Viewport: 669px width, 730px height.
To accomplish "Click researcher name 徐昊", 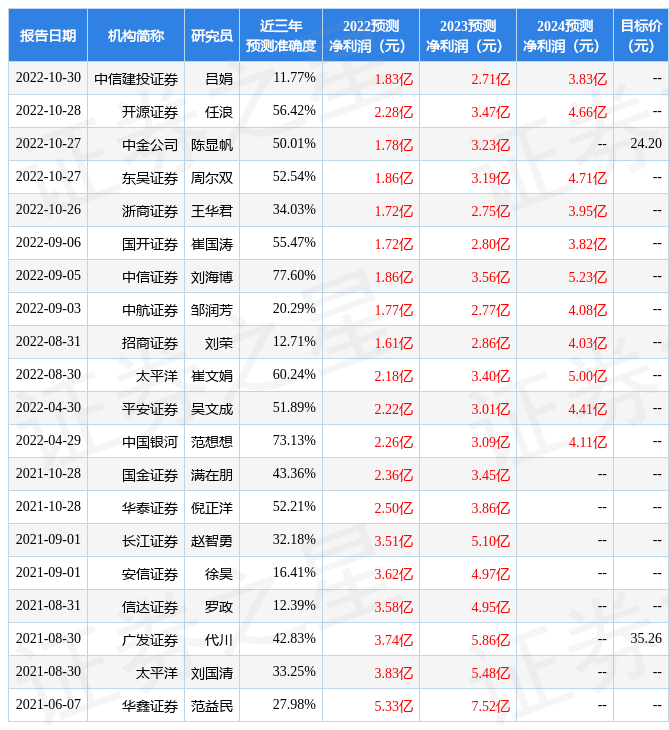I will coord(219,574).
